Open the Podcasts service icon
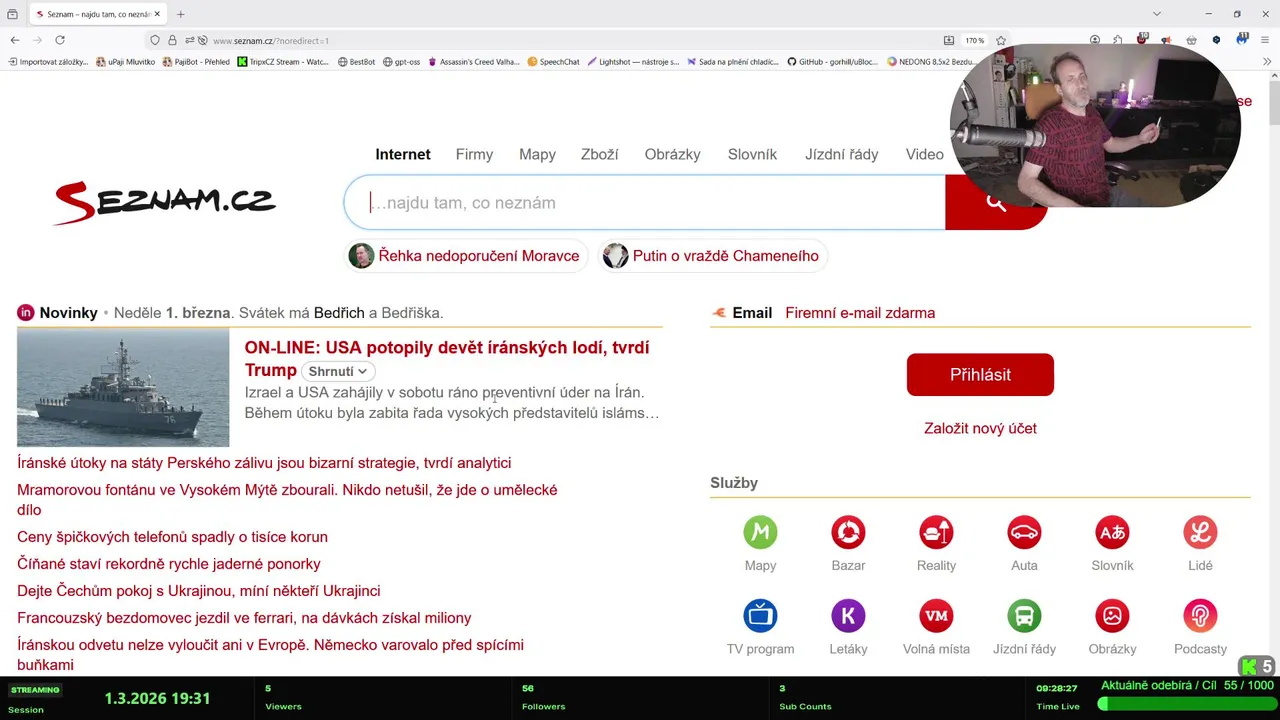Screen dimensions: 1280x720 1200,615
